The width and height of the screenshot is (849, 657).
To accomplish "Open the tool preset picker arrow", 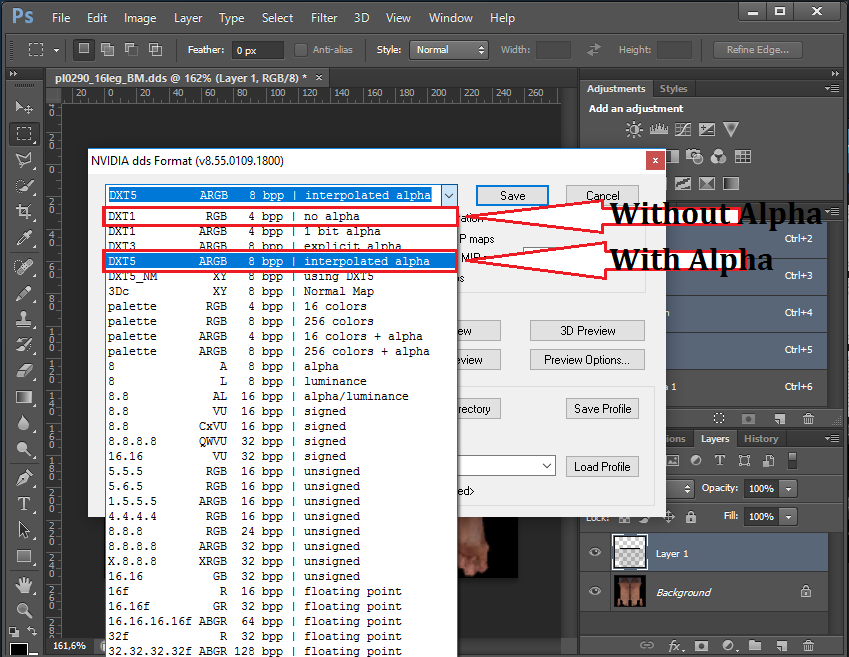I will coord(56,50).
